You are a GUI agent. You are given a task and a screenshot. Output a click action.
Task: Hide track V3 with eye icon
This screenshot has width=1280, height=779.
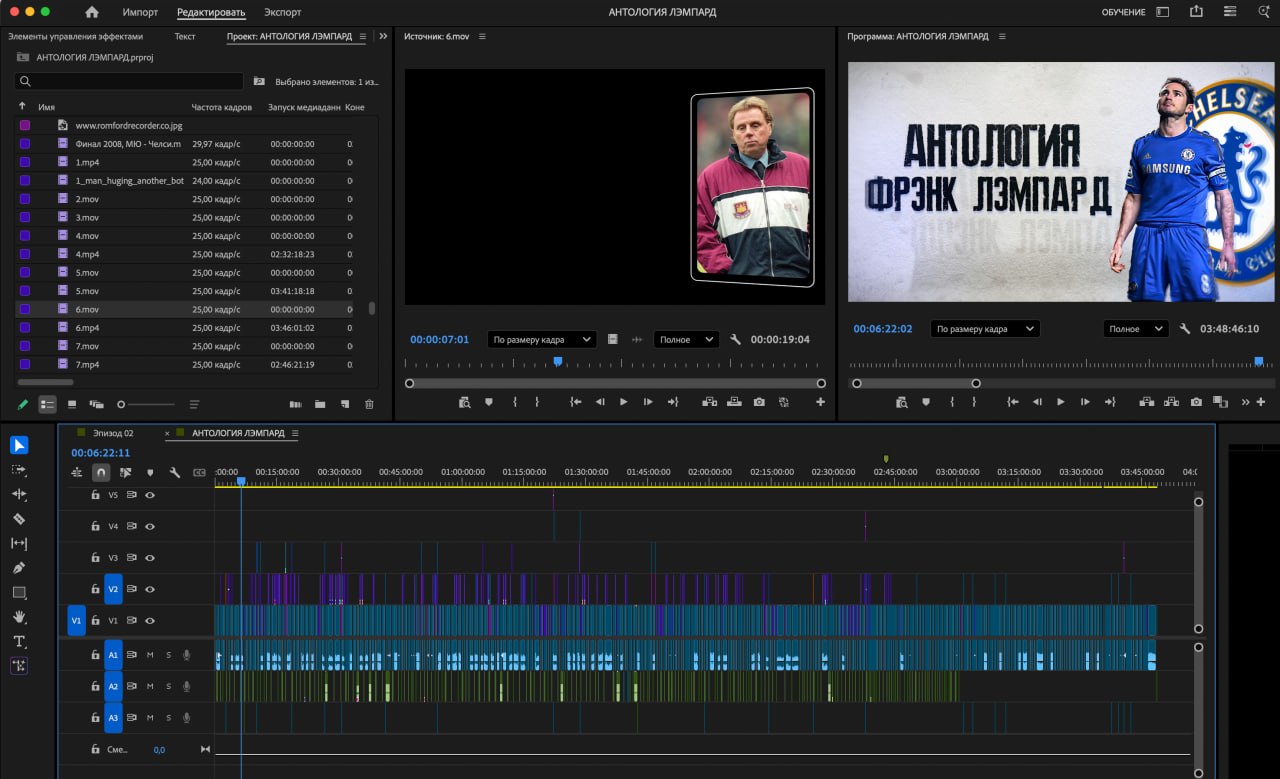click(150, 557)
